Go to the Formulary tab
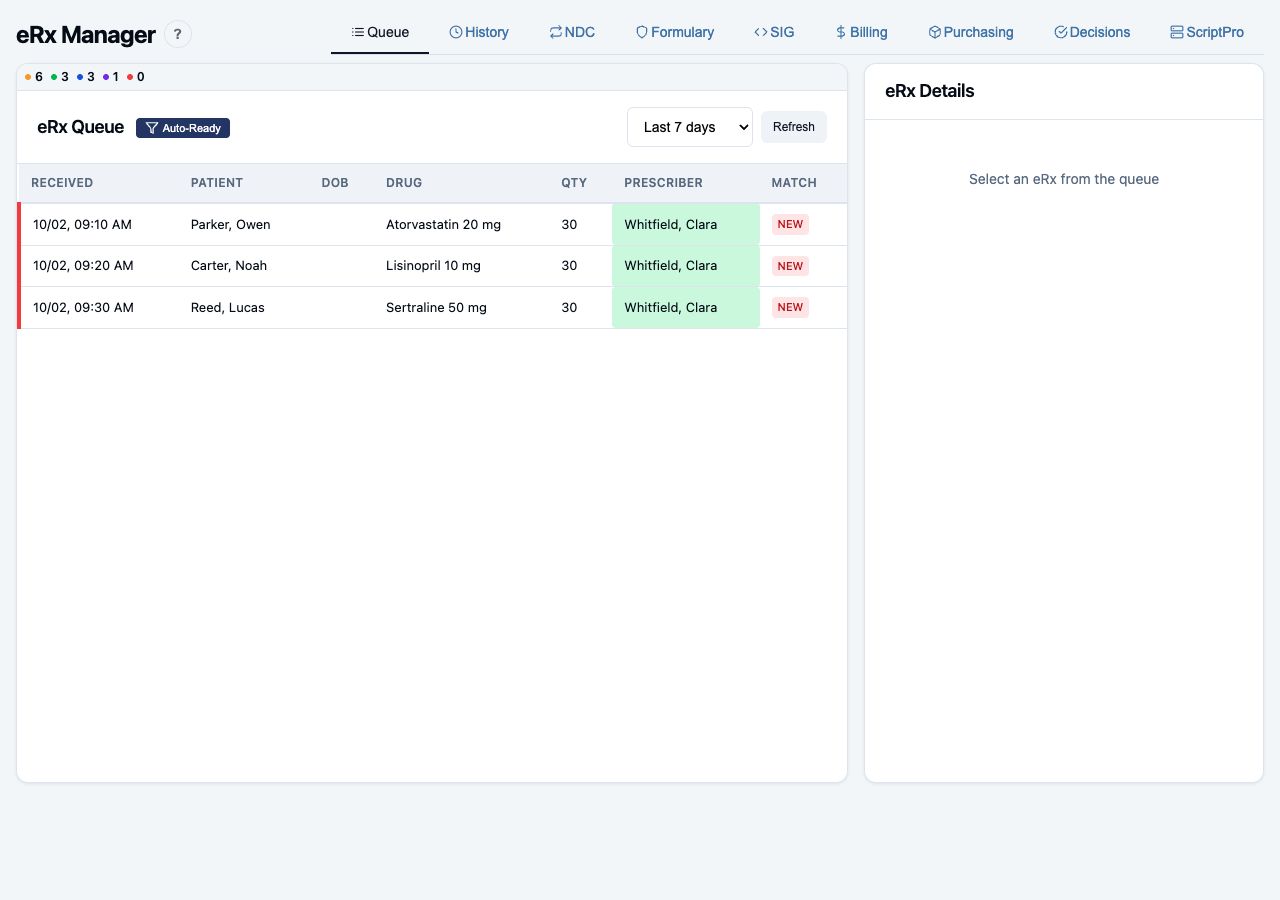This screenshot has height=900, width=1280. click(x=675, y=32)
